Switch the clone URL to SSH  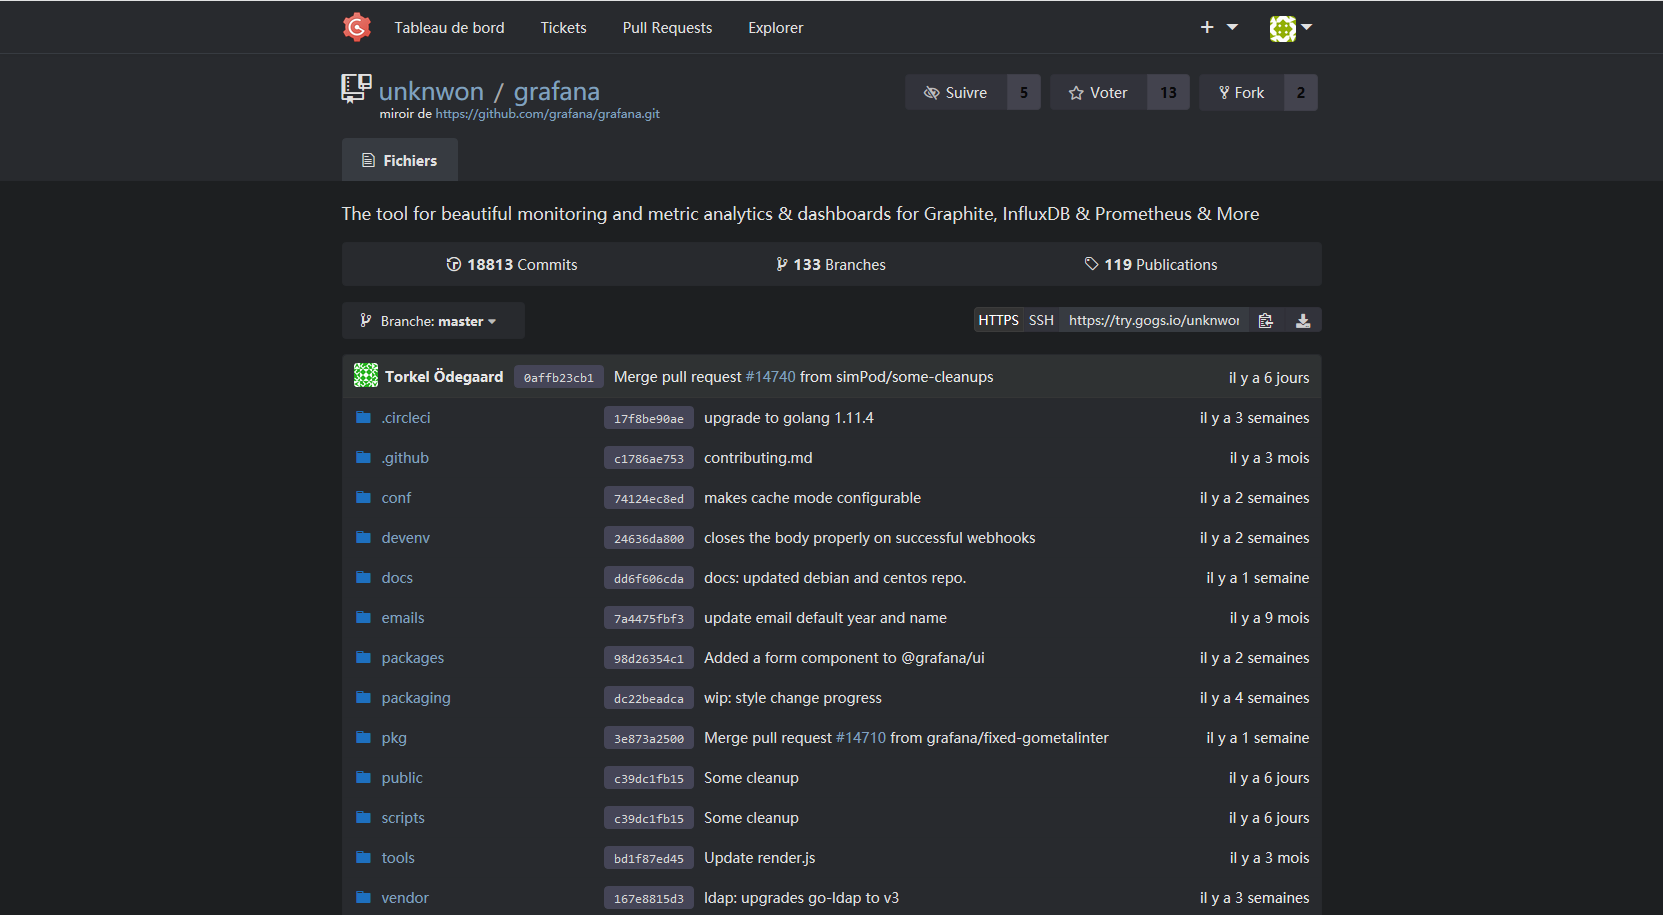coord(1041,320)
